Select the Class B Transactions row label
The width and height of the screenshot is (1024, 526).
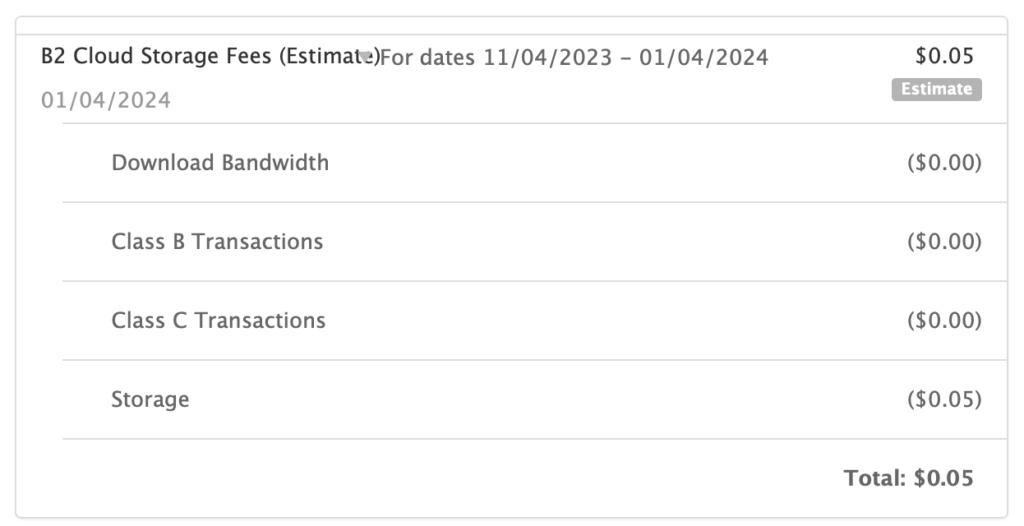pos(217,241)
